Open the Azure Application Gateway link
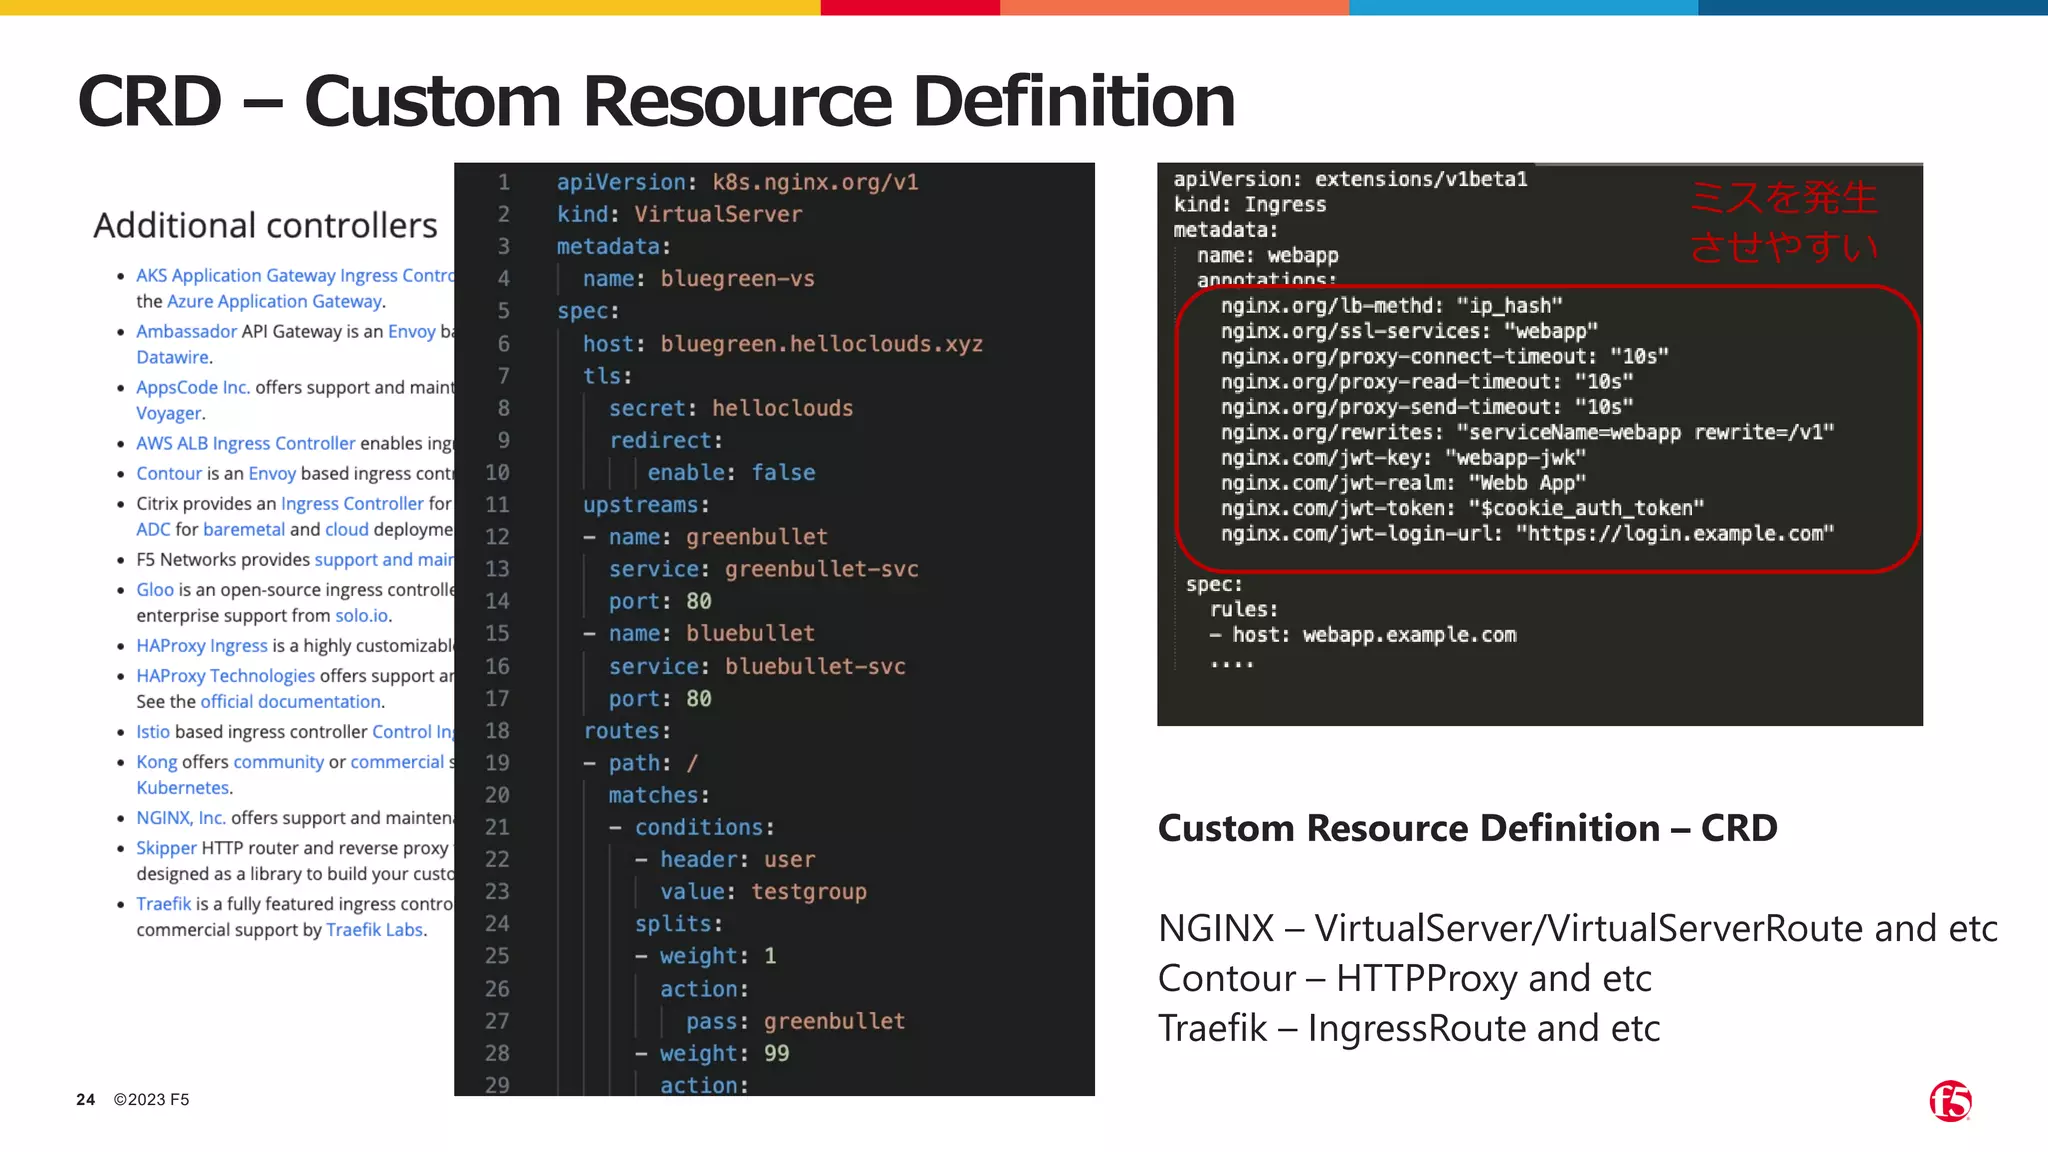Viewport: 2048px width, 1152px height. 274,301
